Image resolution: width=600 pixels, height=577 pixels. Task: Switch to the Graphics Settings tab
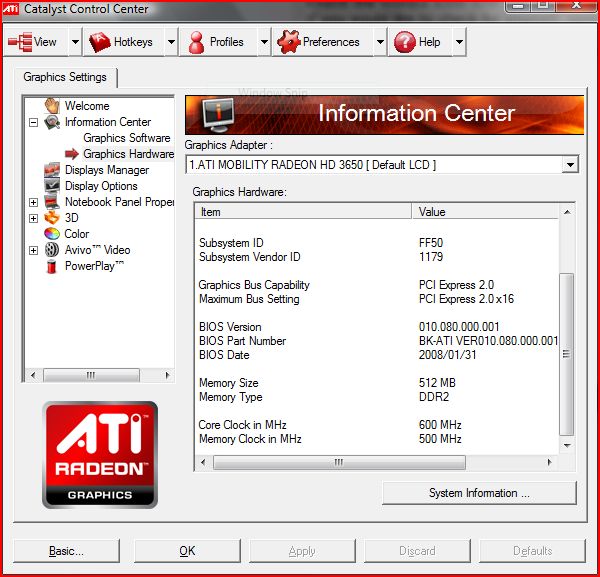pyautogui.click(x=65, y=77)
